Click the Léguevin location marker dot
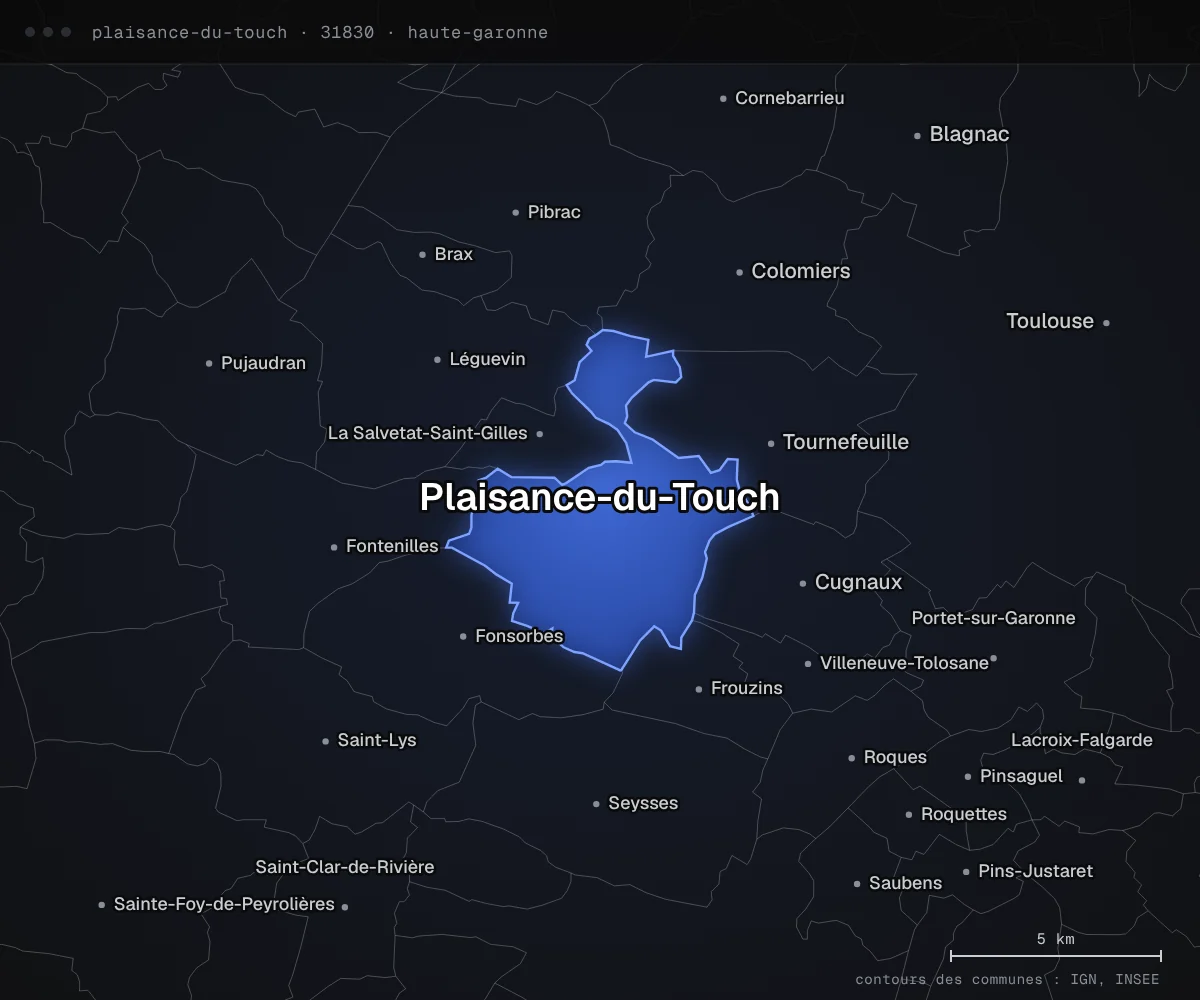This screenshot has width=1200, height=1000. [x=437, y=359]
